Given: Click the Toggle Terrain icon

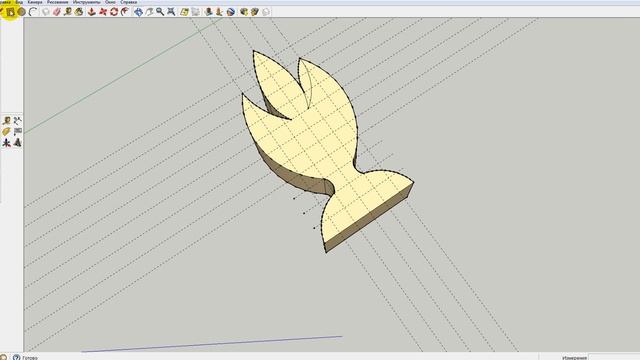Looking at the screenshot, I should click(196, 12).
